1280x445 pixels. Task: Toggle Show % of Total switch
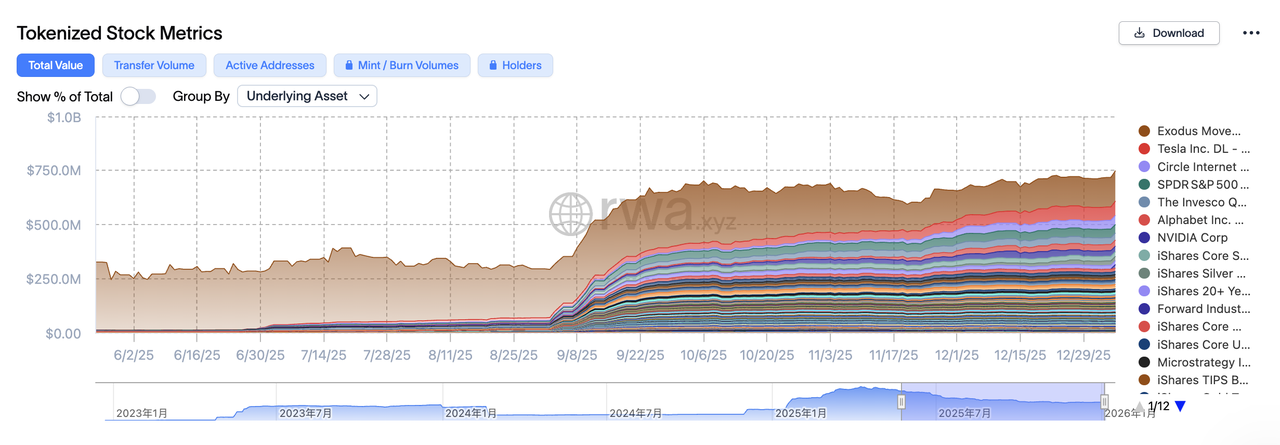(x=138, y=96)
